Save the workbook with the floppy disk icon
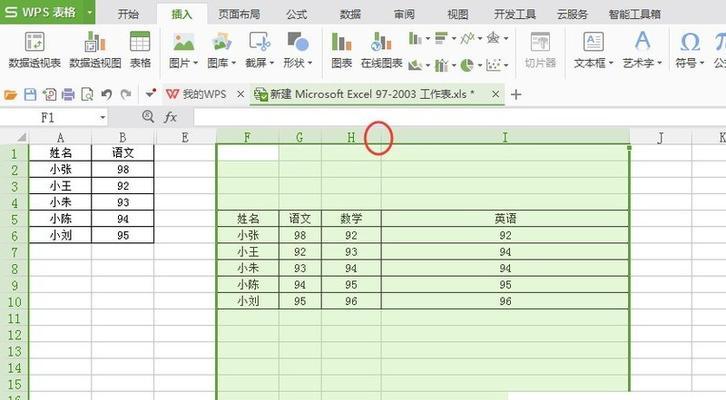The width and height of the screenshot is (726, 400). pos(30,95)
